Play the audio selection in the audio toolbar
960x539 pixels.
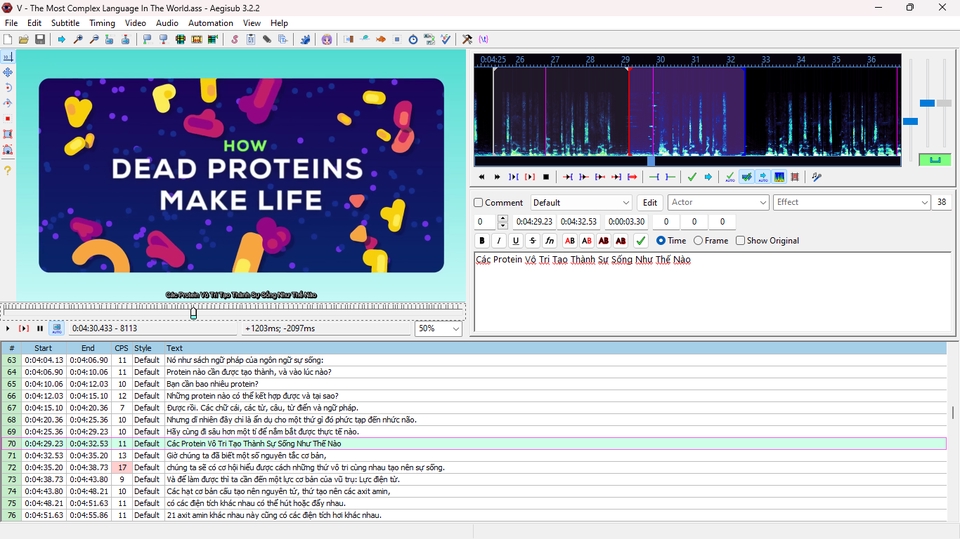click(530, 177)
